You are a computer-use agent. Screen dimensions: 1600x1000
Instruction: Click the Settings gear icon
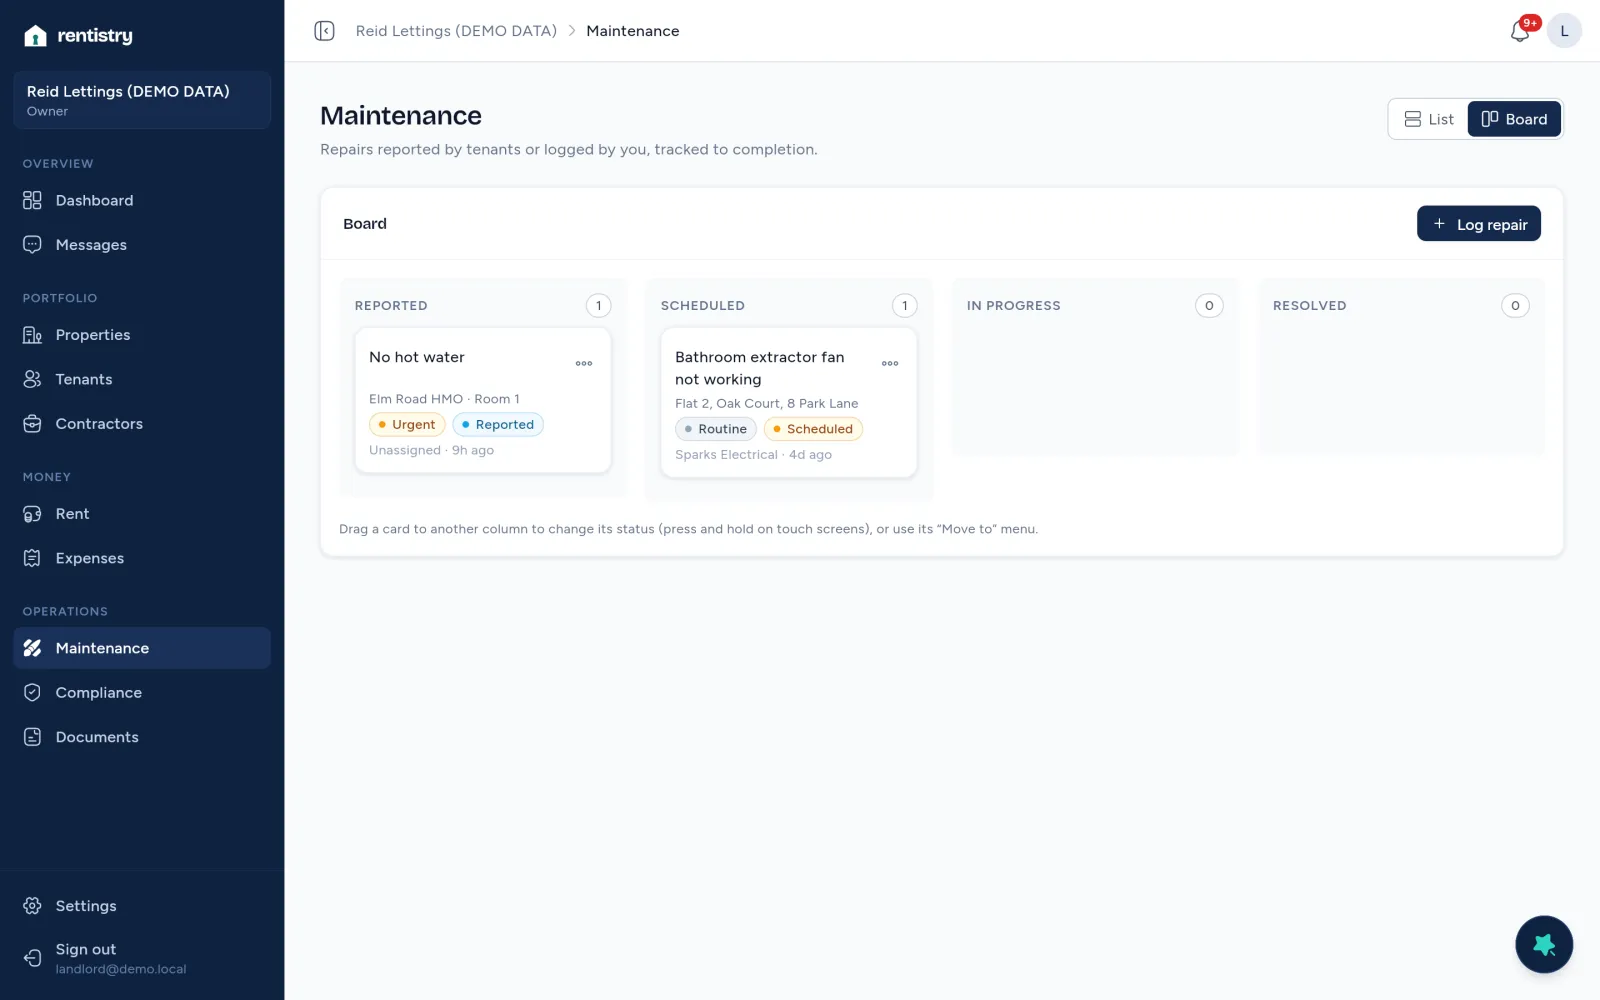coord(32,906)
